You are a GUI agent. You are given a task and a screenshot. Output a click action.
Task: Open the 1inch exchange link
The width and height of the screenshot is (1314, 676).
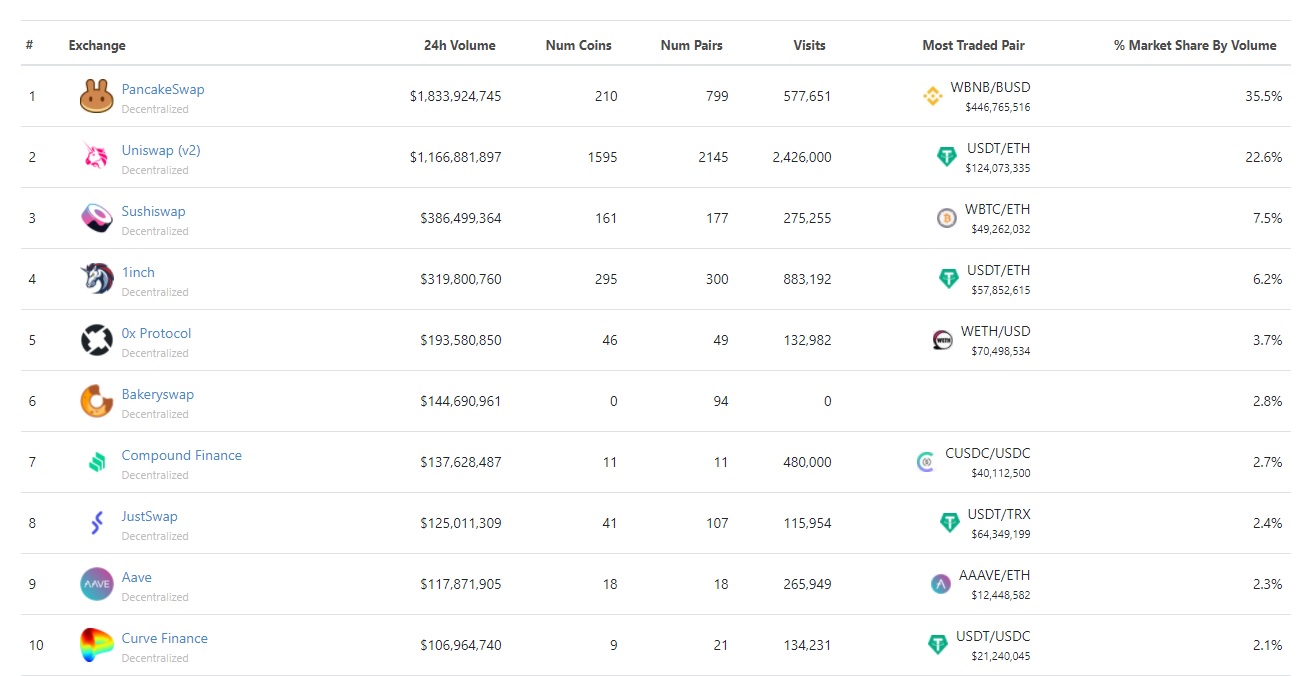(138, 272)
